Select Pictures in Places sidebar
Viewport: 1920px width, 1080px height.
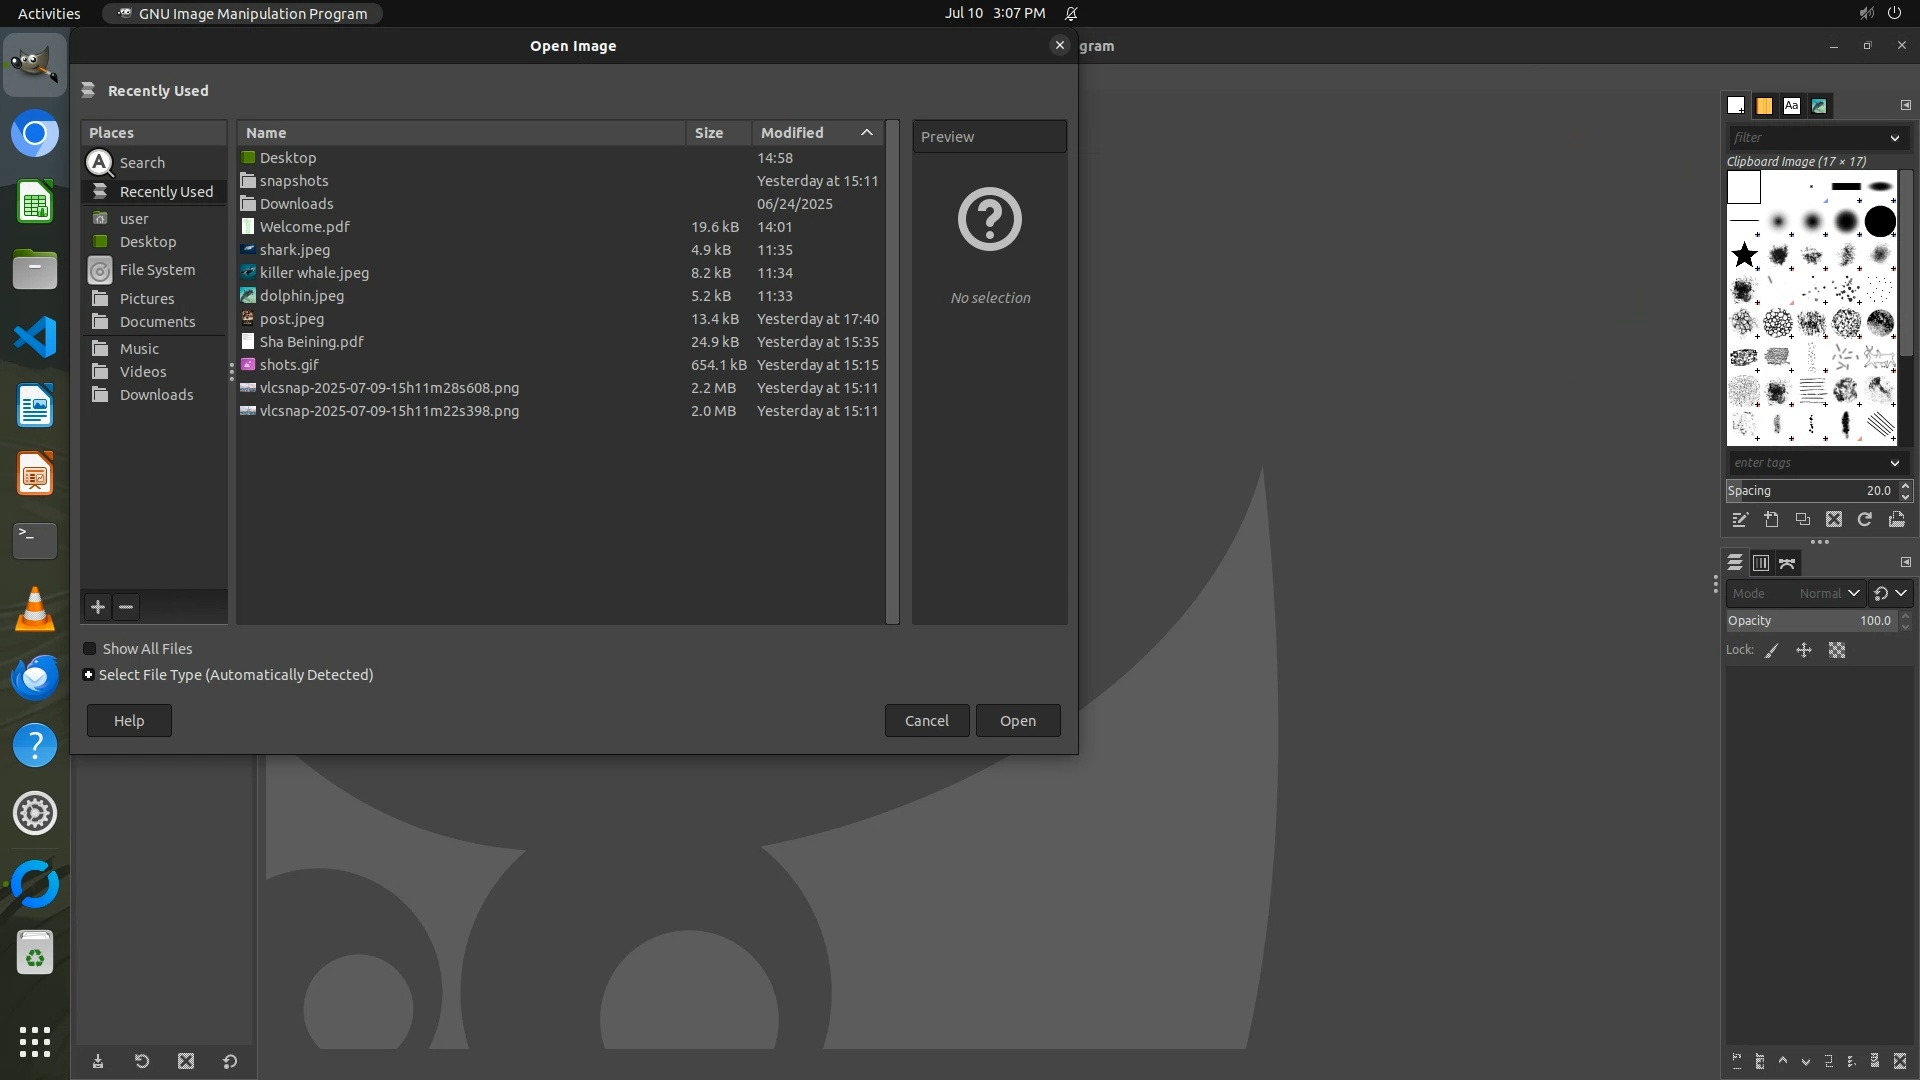click(x=147, y=299)
